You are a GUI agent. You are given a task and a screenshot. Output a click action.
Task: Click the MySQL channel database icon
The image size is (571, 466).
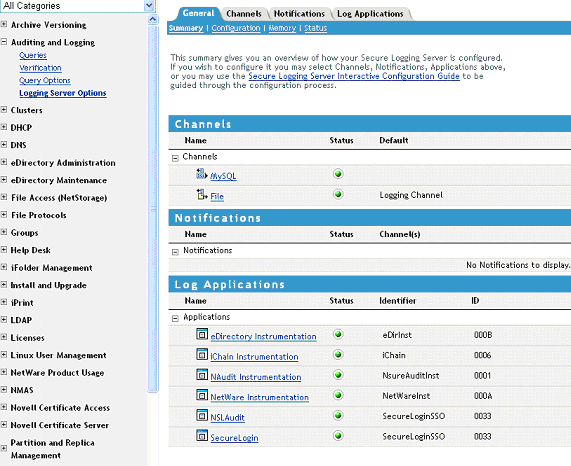pos(201,174)
